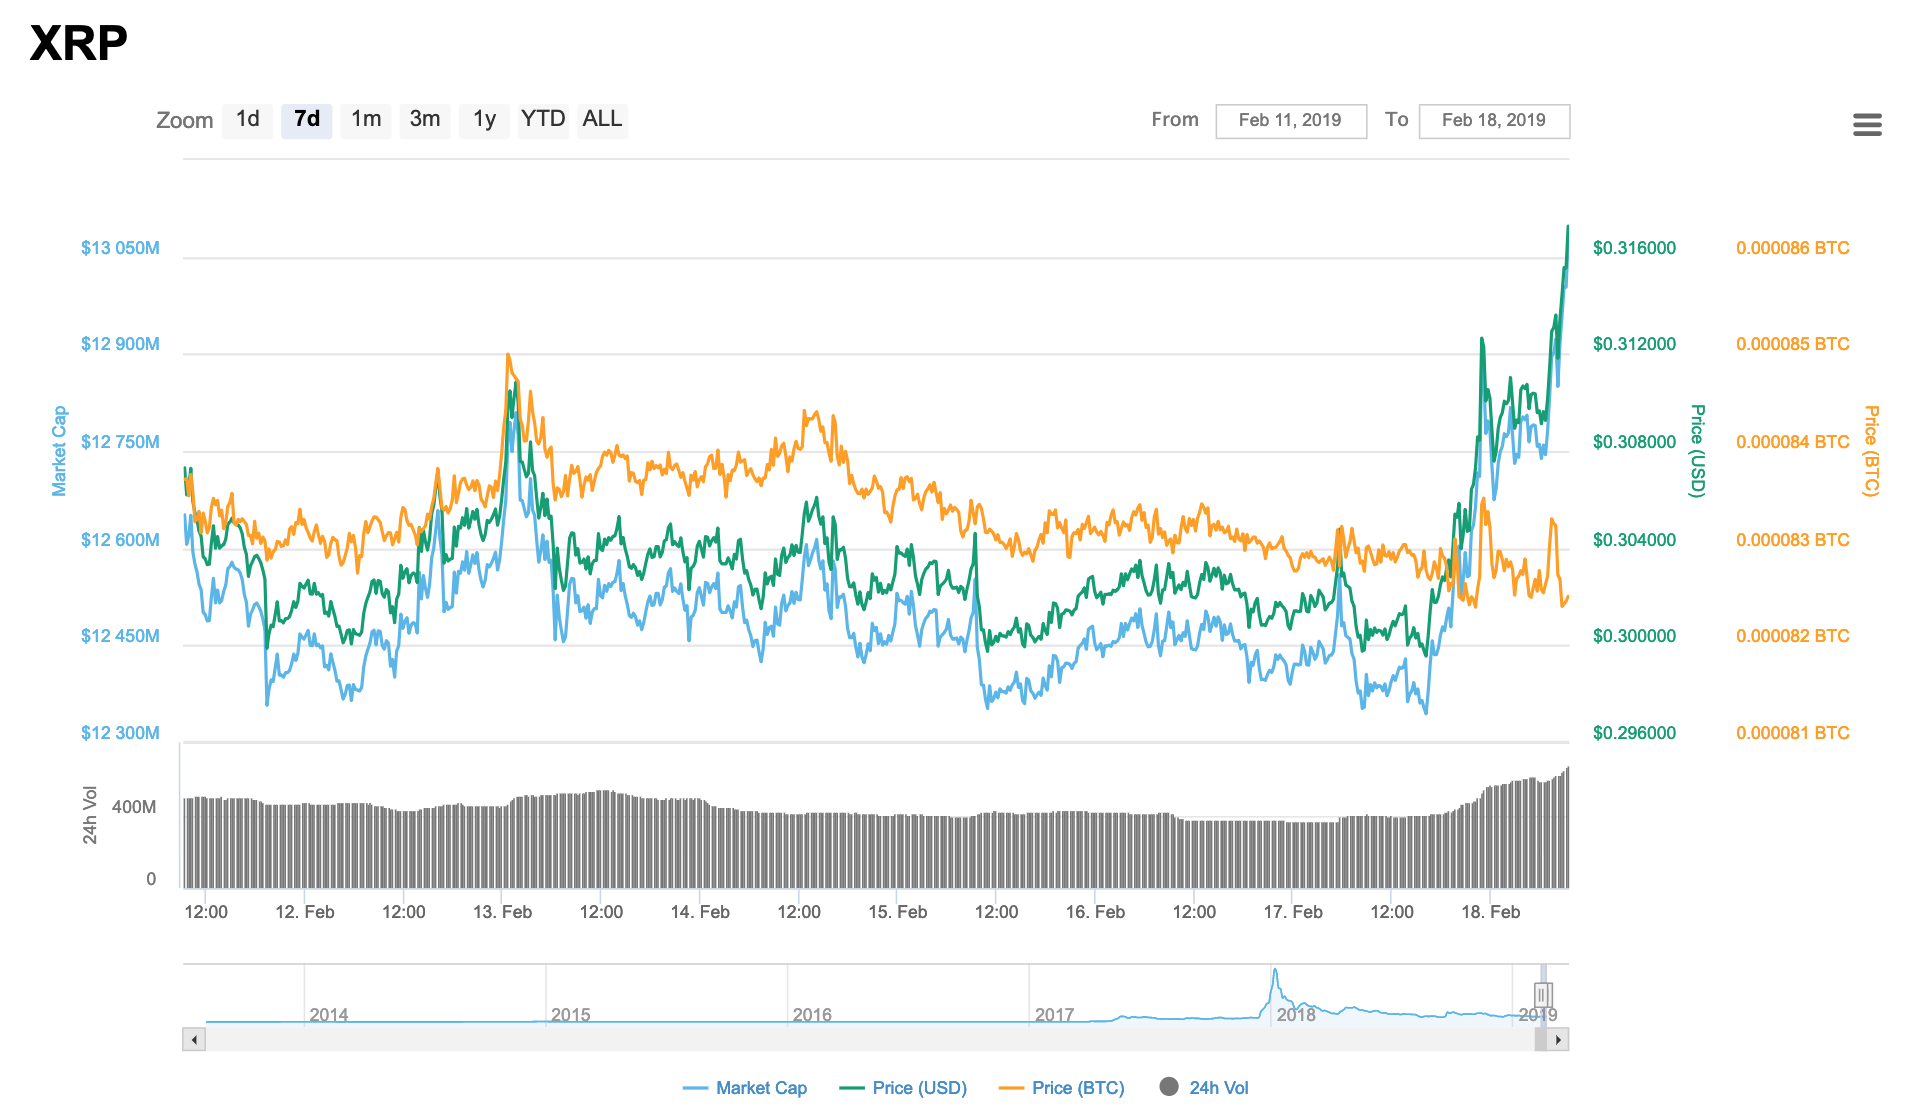Image resolution: width=1916 pixels, height=1112 pixels.
Task: Select the YTD zoom range
Action: click(543, 120)
